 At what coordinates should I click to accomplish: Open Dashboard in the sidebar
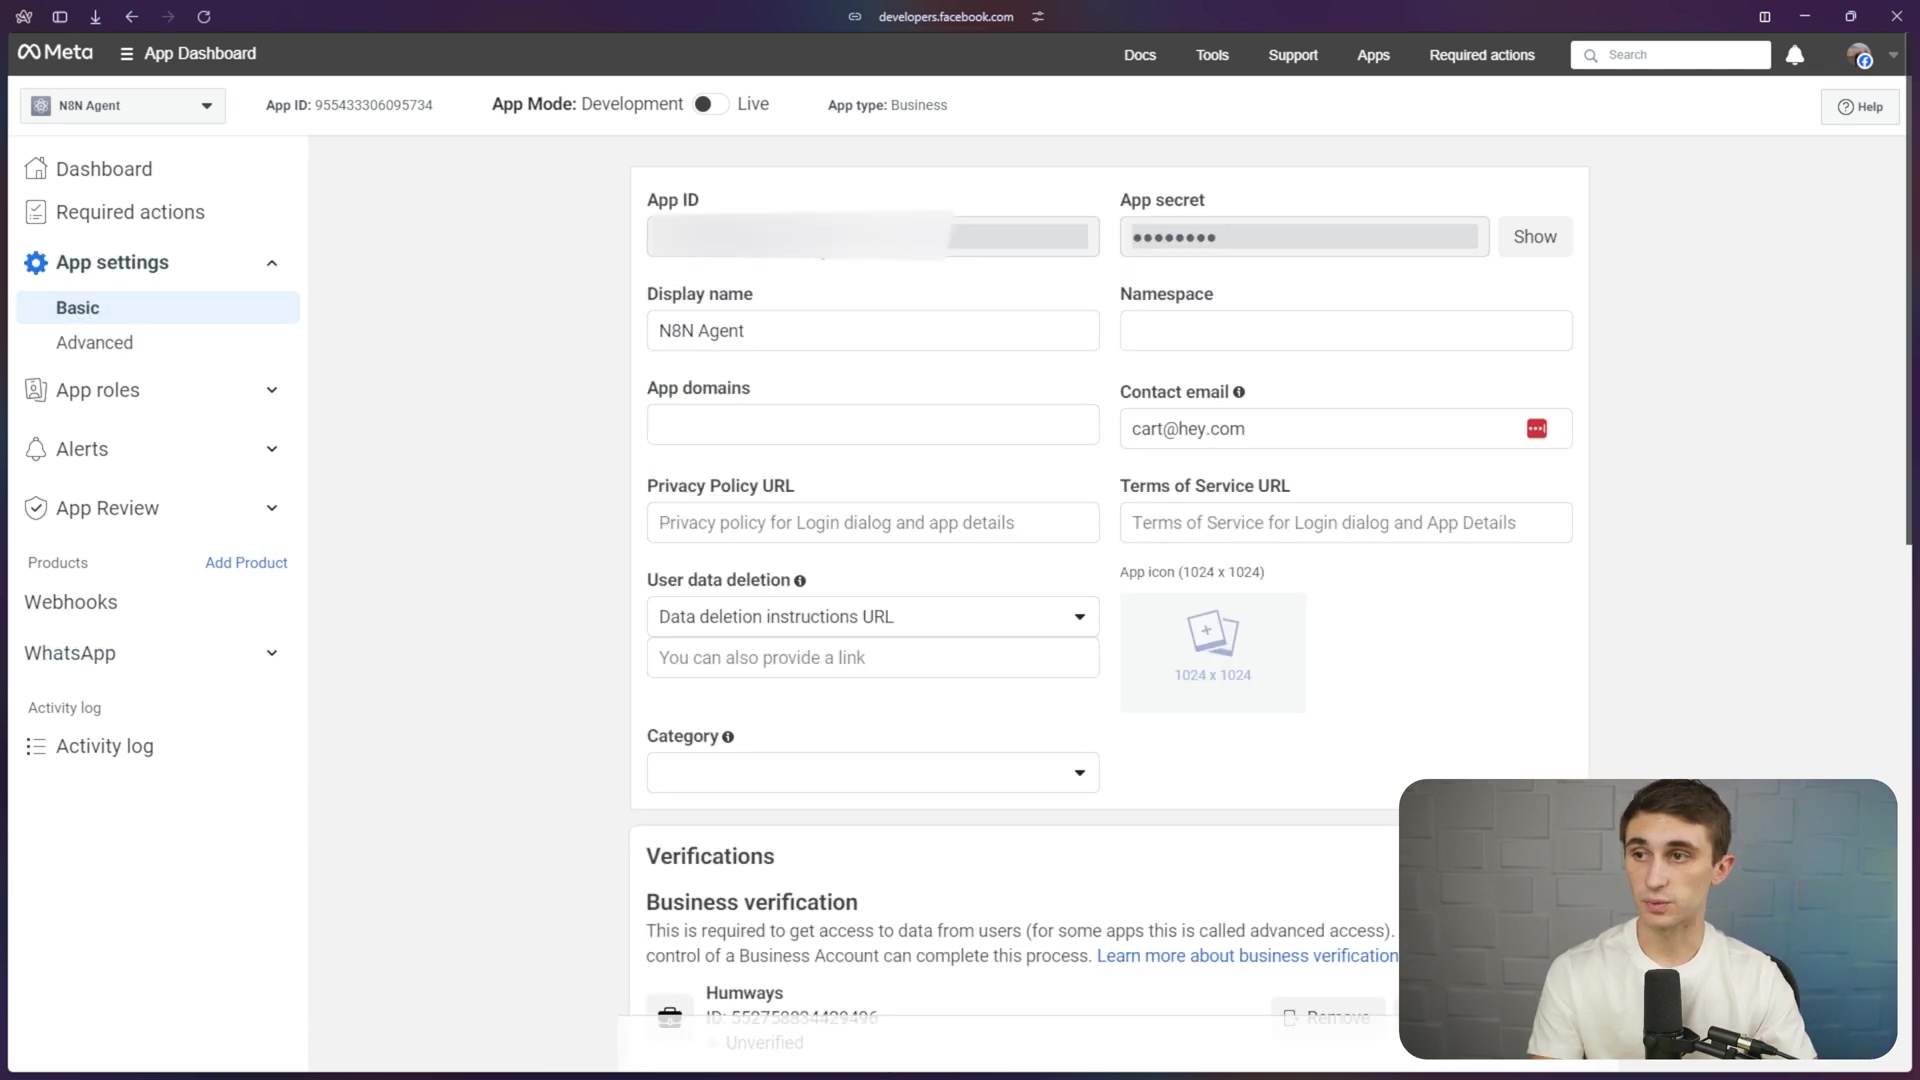[104, 169]
